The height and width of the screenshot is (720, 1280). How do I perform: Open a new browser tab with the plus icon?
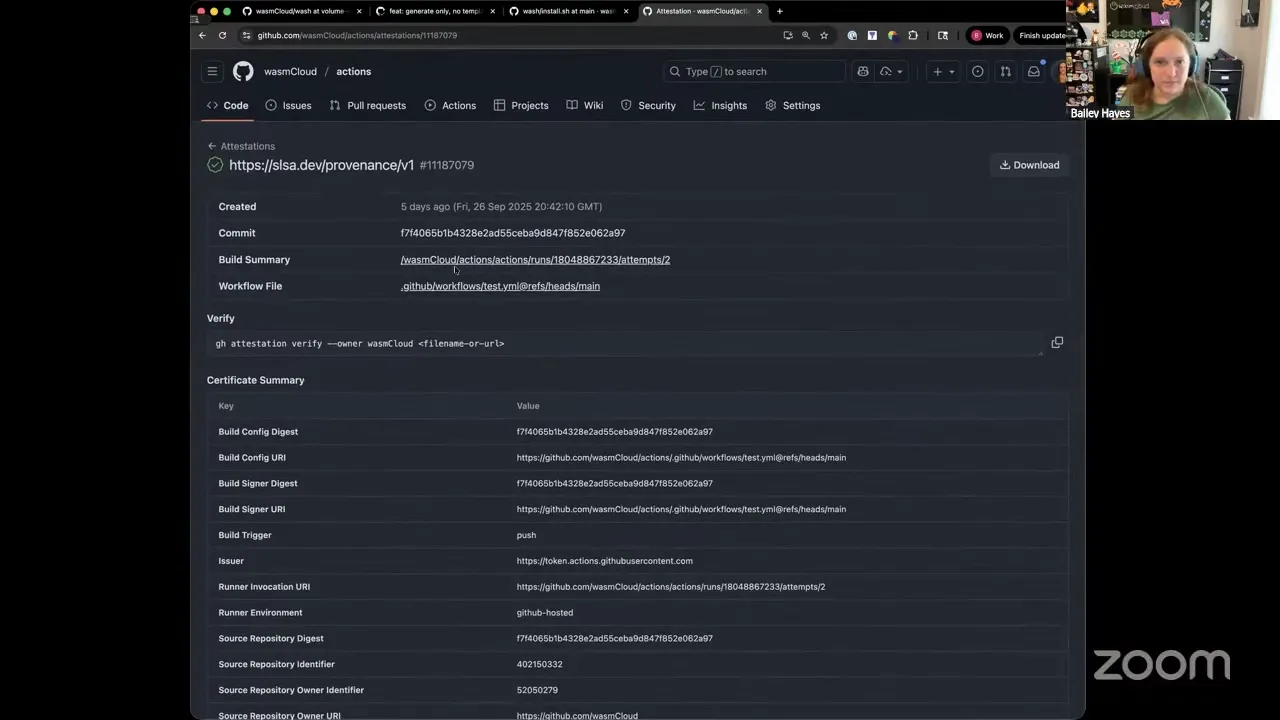pyautogui.click(x=780, y=11)
